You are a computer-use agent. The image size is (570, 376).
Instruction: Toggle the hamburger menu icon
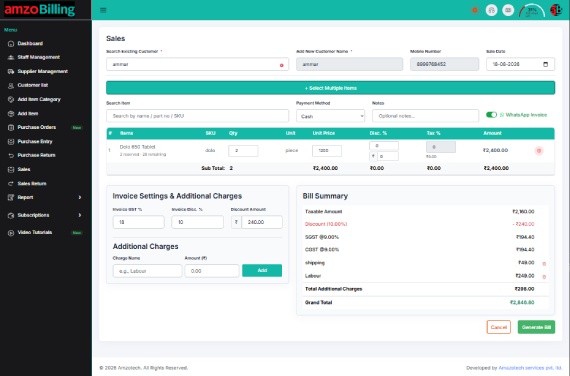[x=103, y=10]
